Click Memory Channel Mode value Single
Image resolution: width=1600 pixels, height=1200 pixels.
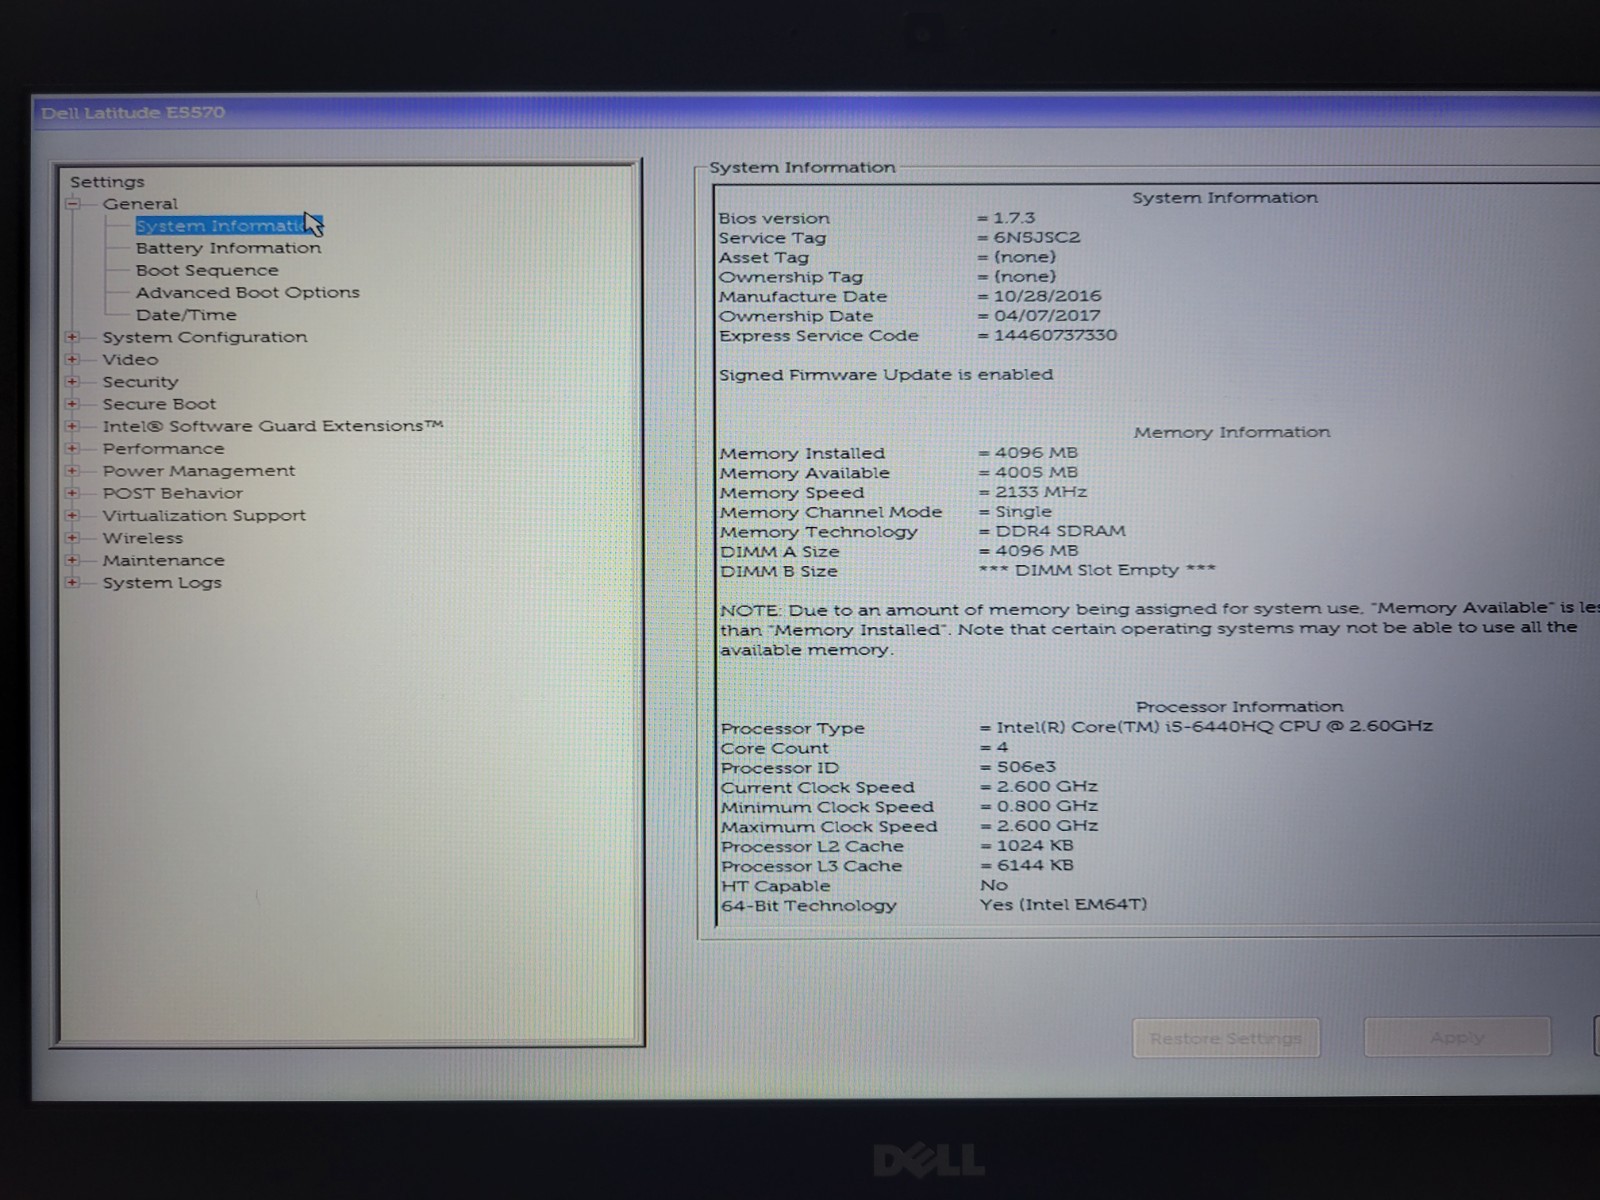[x=1023, y=512]
